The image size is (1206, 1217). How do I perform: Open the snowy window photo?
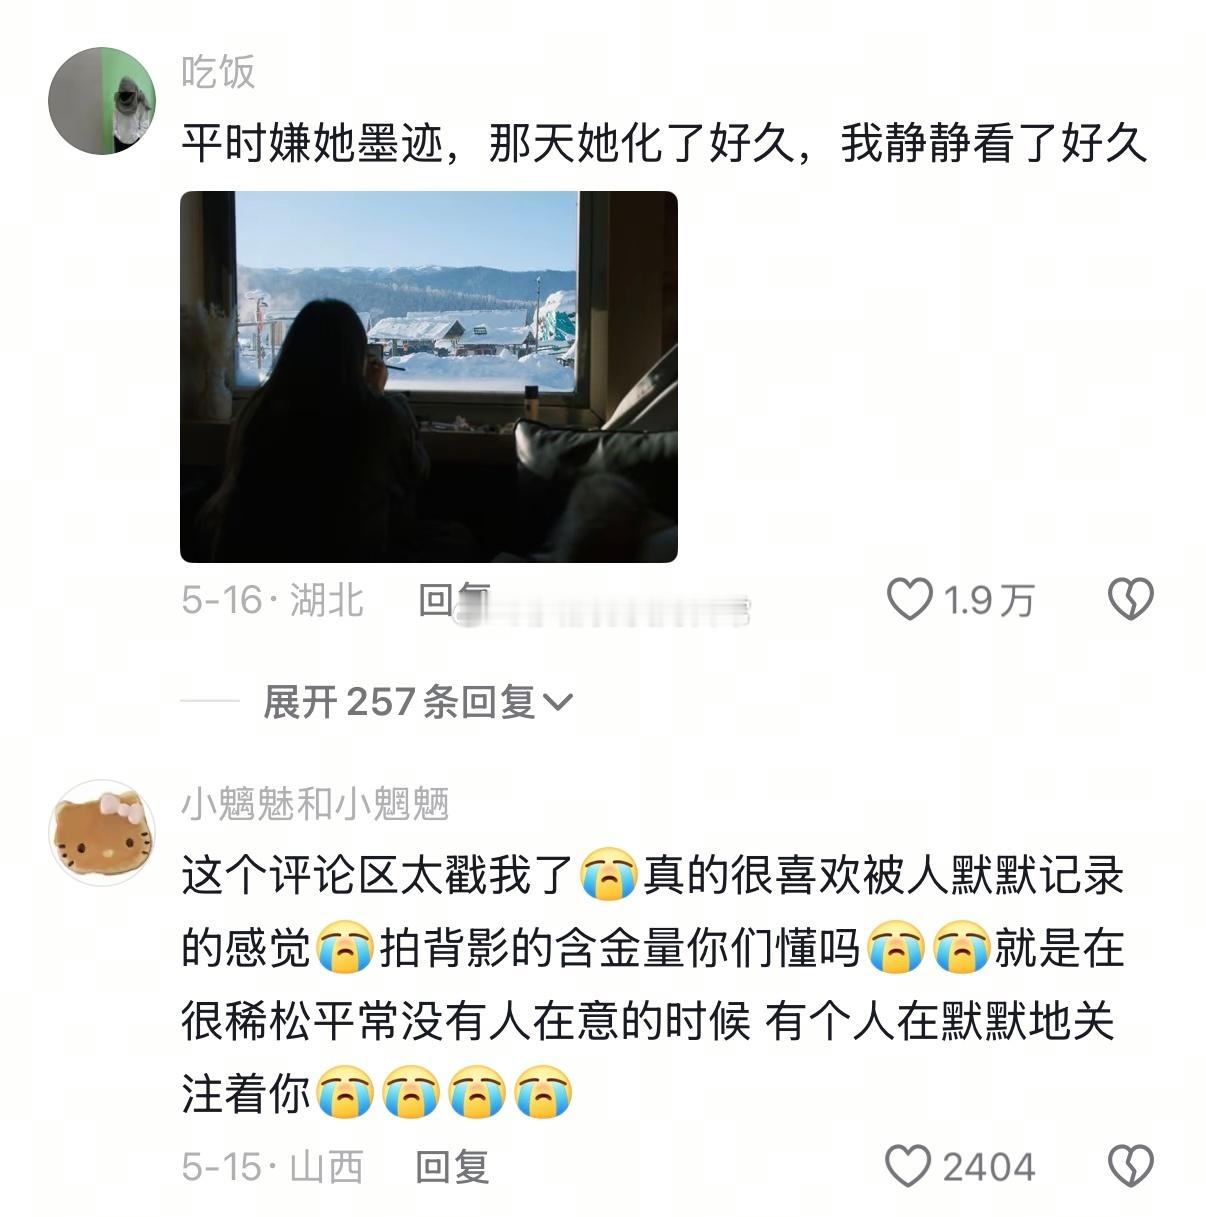(x=429, y=377)
